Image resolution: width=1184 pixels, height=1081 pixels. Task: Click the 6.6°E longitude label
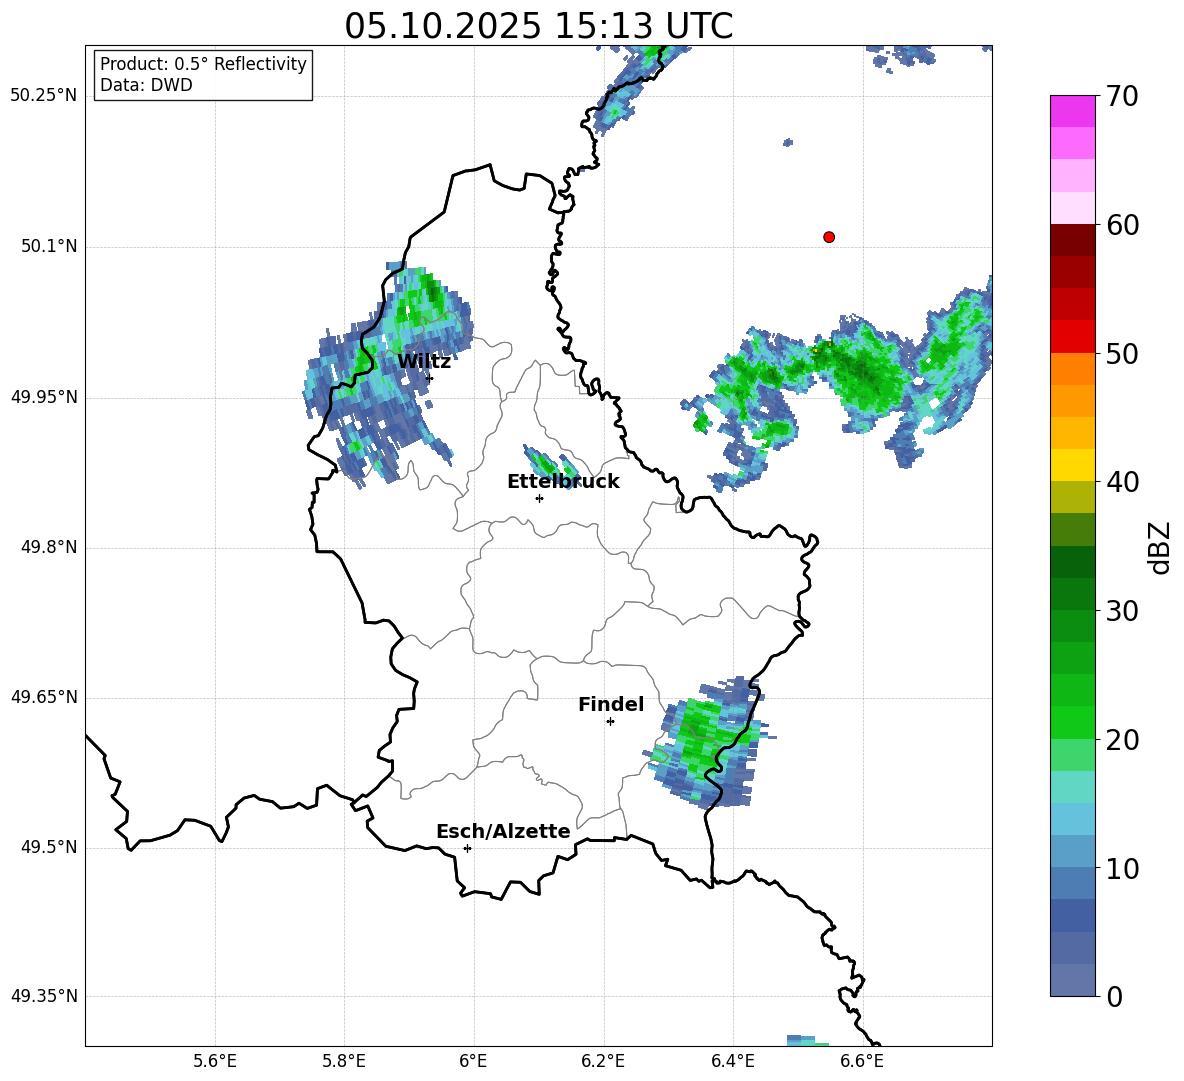point(862,1061)
